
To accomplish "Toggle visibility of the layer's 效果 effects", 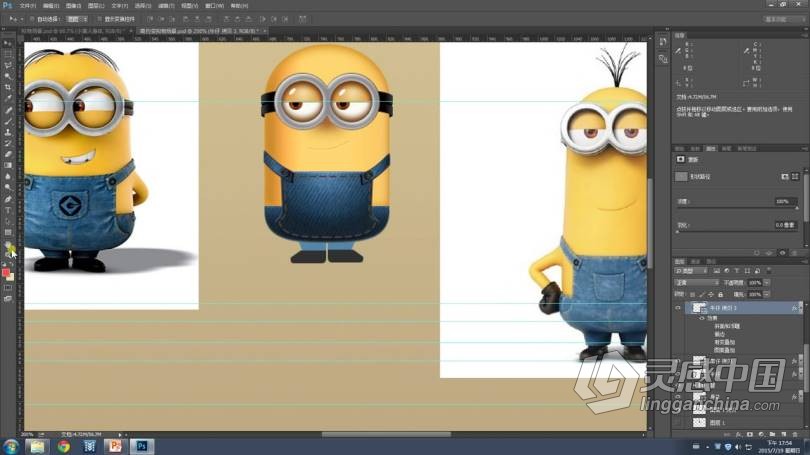I will point(702,318).
